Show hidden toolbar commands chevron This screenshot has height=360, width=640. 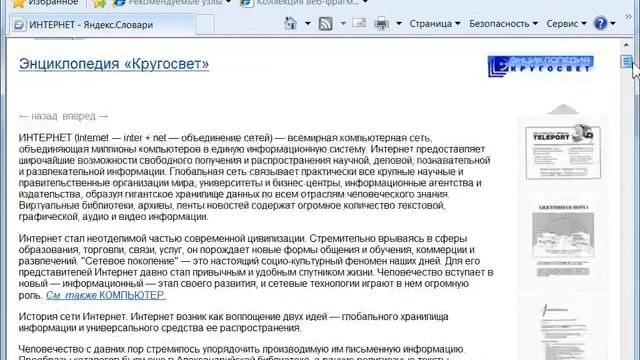[x=628, y=17]
